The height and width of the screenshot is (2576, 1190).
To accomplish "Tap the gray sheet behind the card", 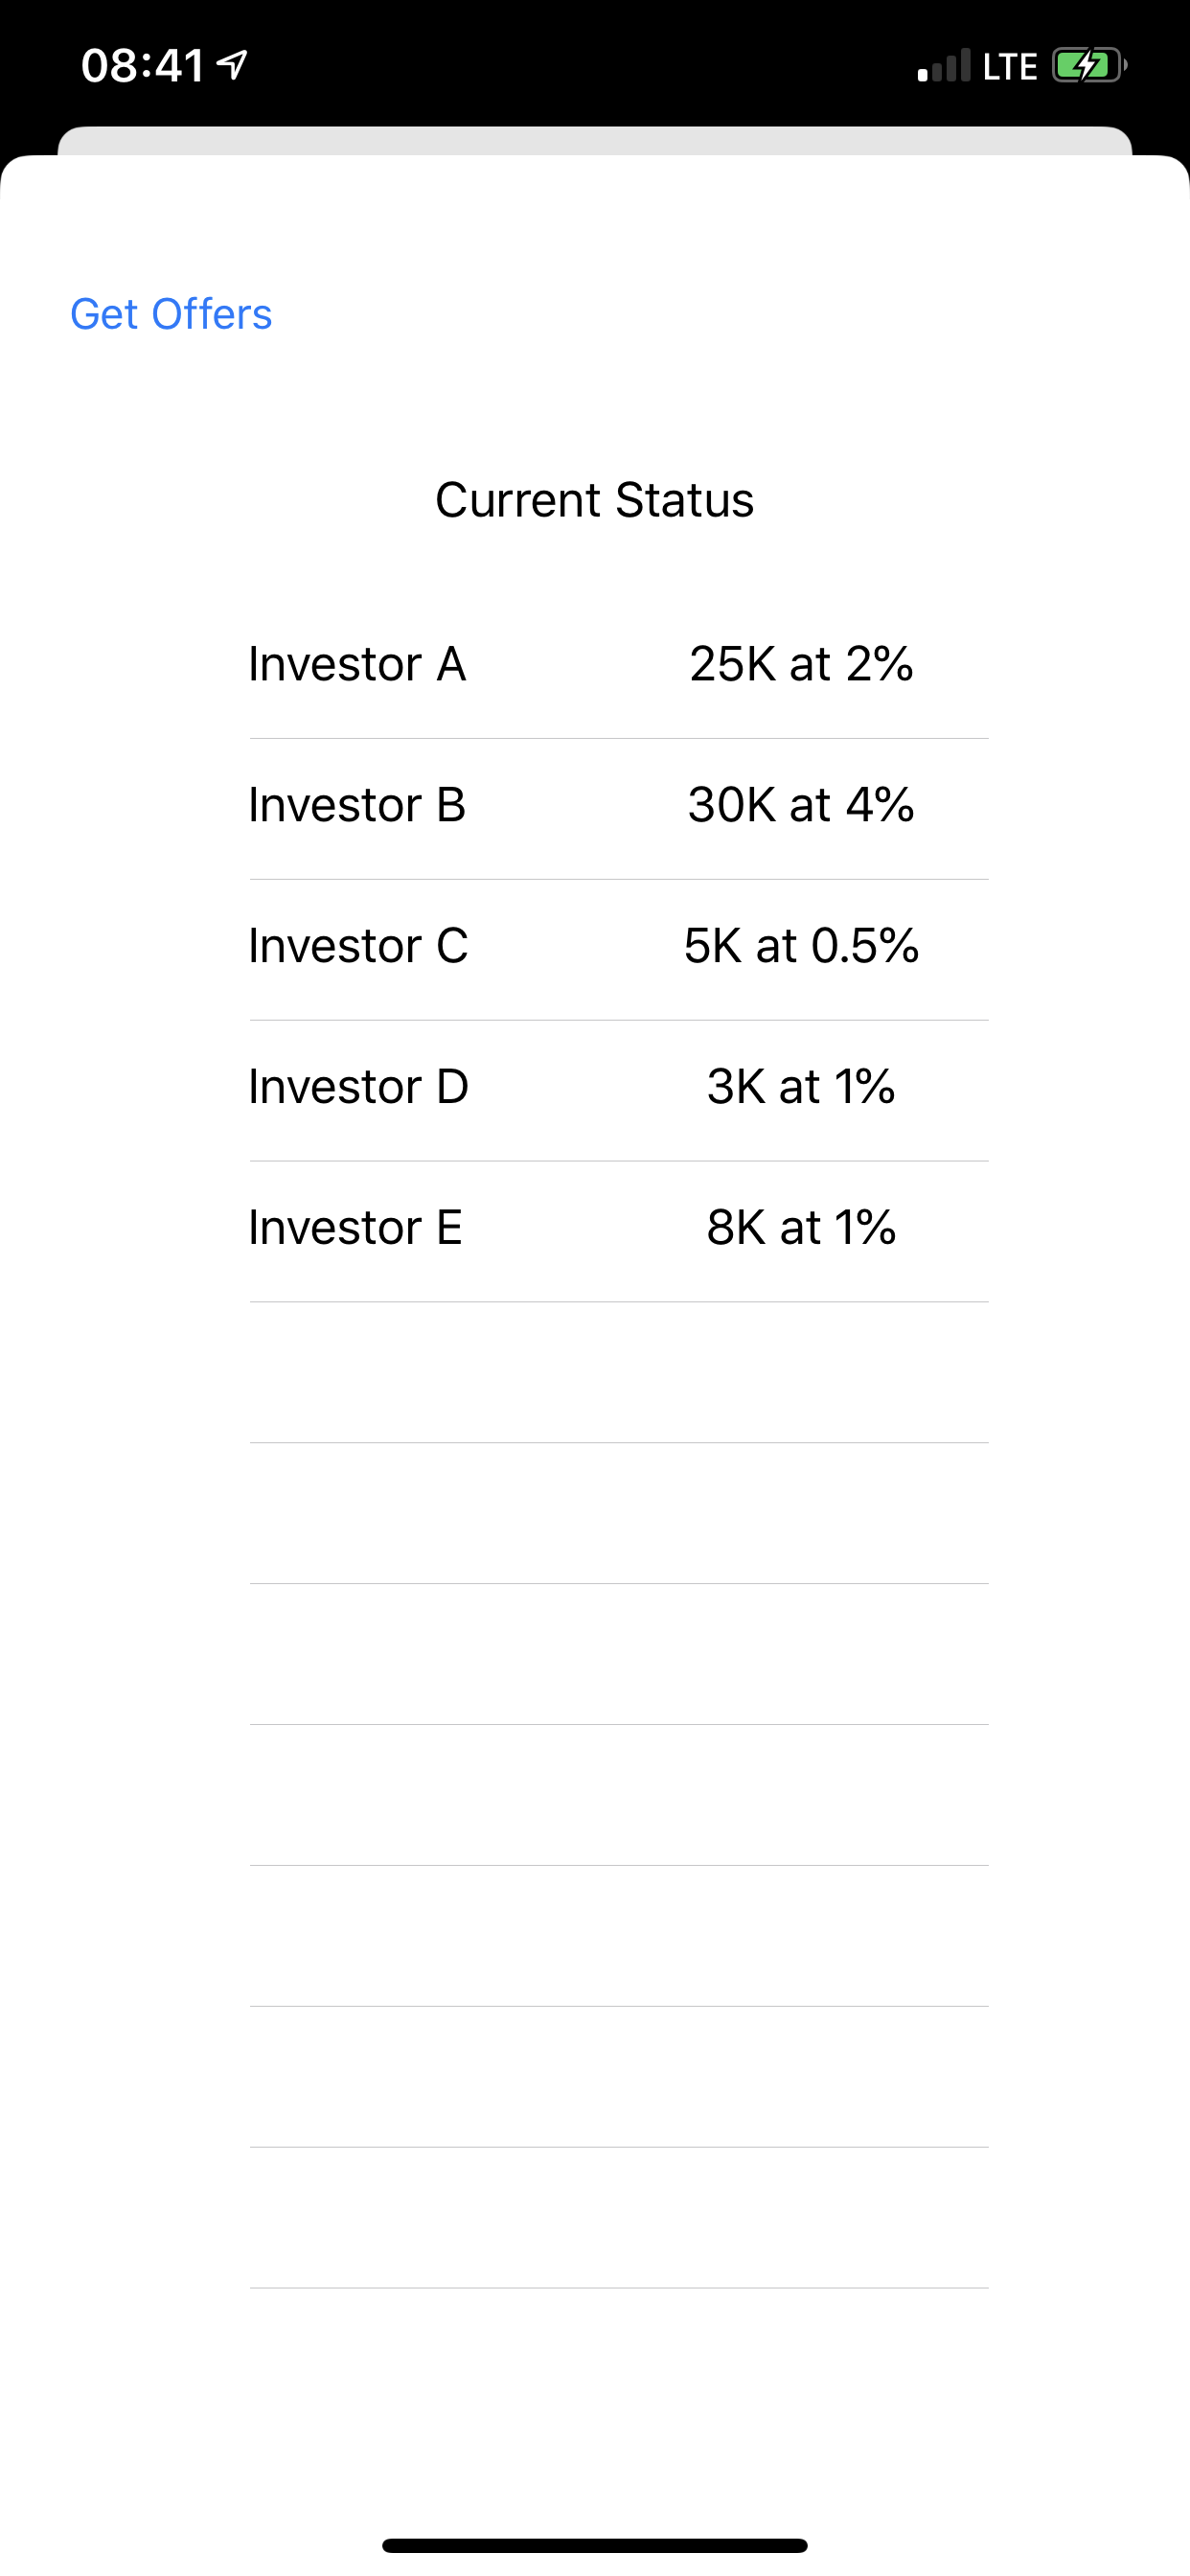I will click(x=595, y=140).
